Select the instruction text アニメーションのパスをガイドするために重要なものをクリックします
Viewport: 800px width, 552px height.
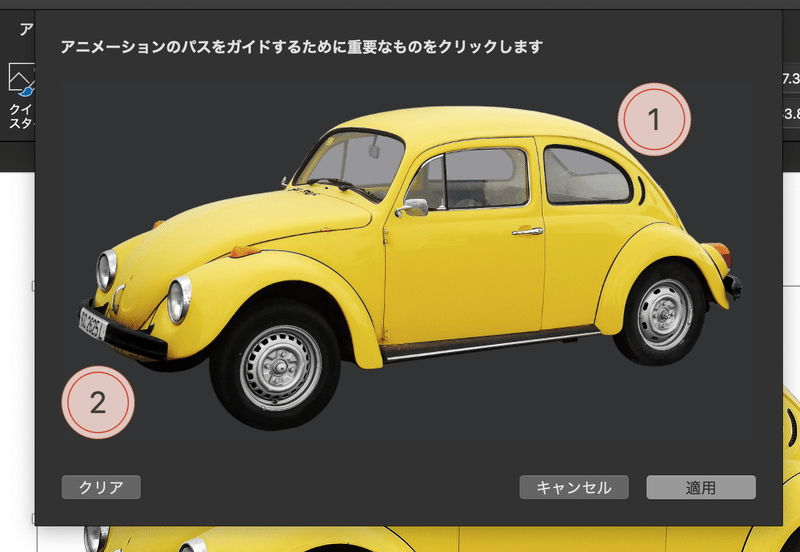(302, 47)
